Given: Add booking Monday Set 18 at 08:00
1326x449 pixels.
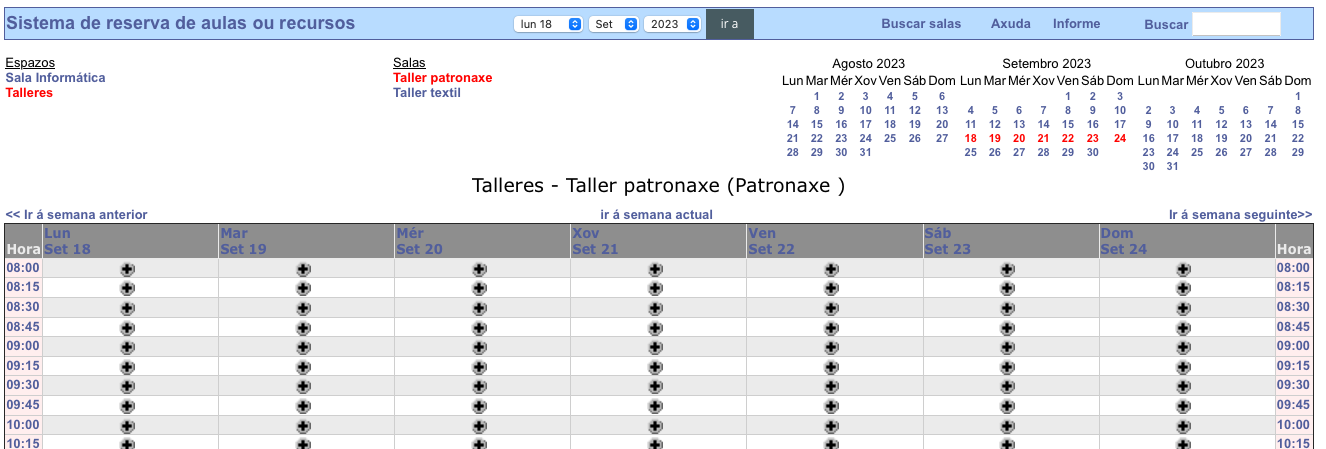Looking at the screenshot, I should point(128,269).
